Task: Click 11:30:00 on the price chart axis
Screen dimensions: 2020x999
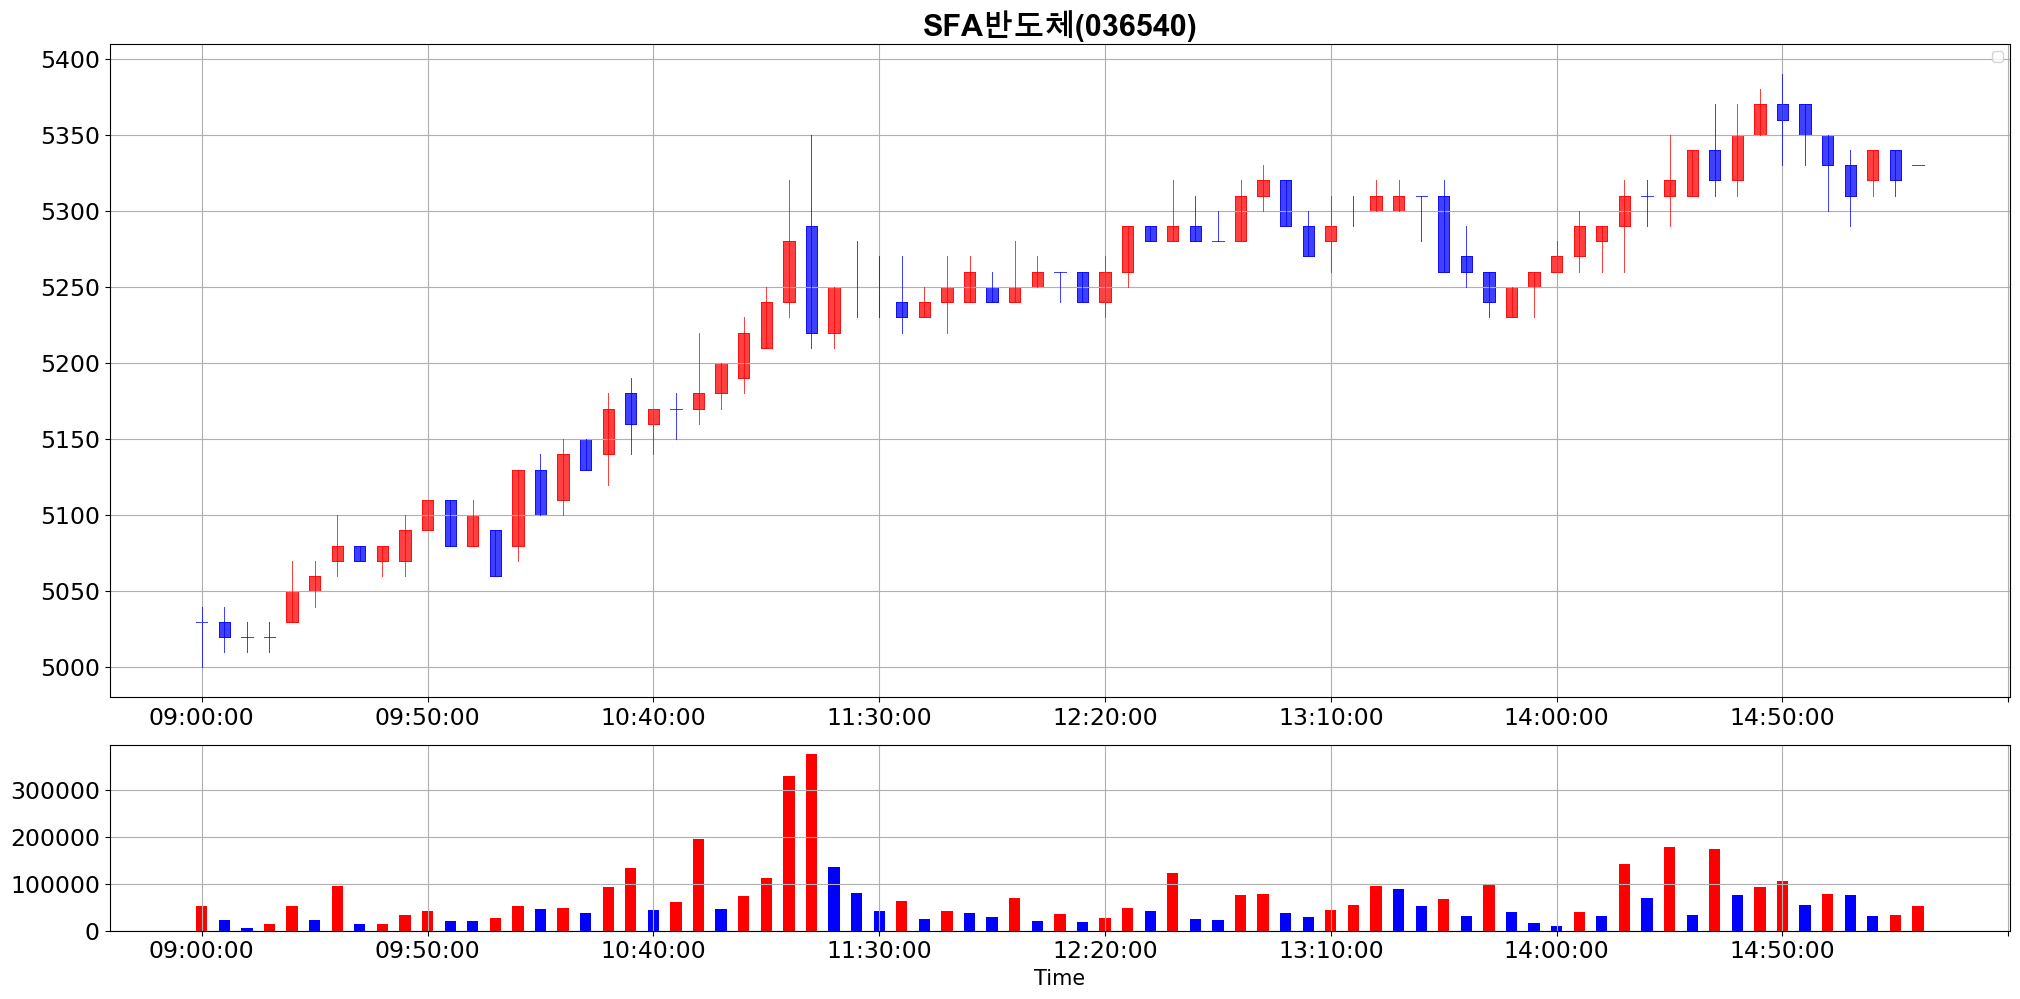Action: (879, 717)
